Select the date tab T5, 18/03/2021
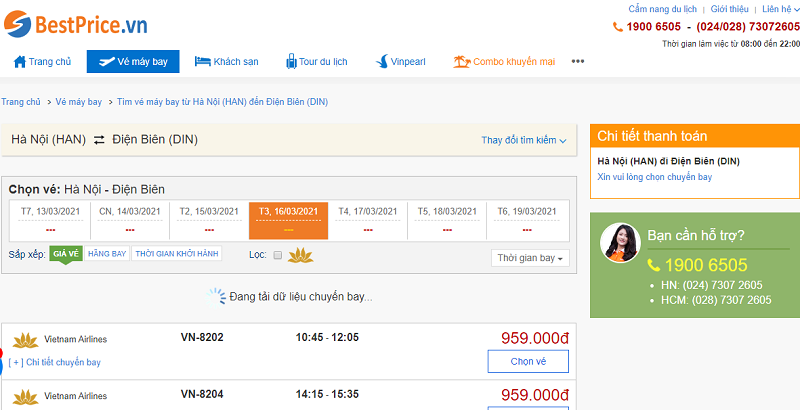This screenshot has width=800, height=410. tap(447, 220)
